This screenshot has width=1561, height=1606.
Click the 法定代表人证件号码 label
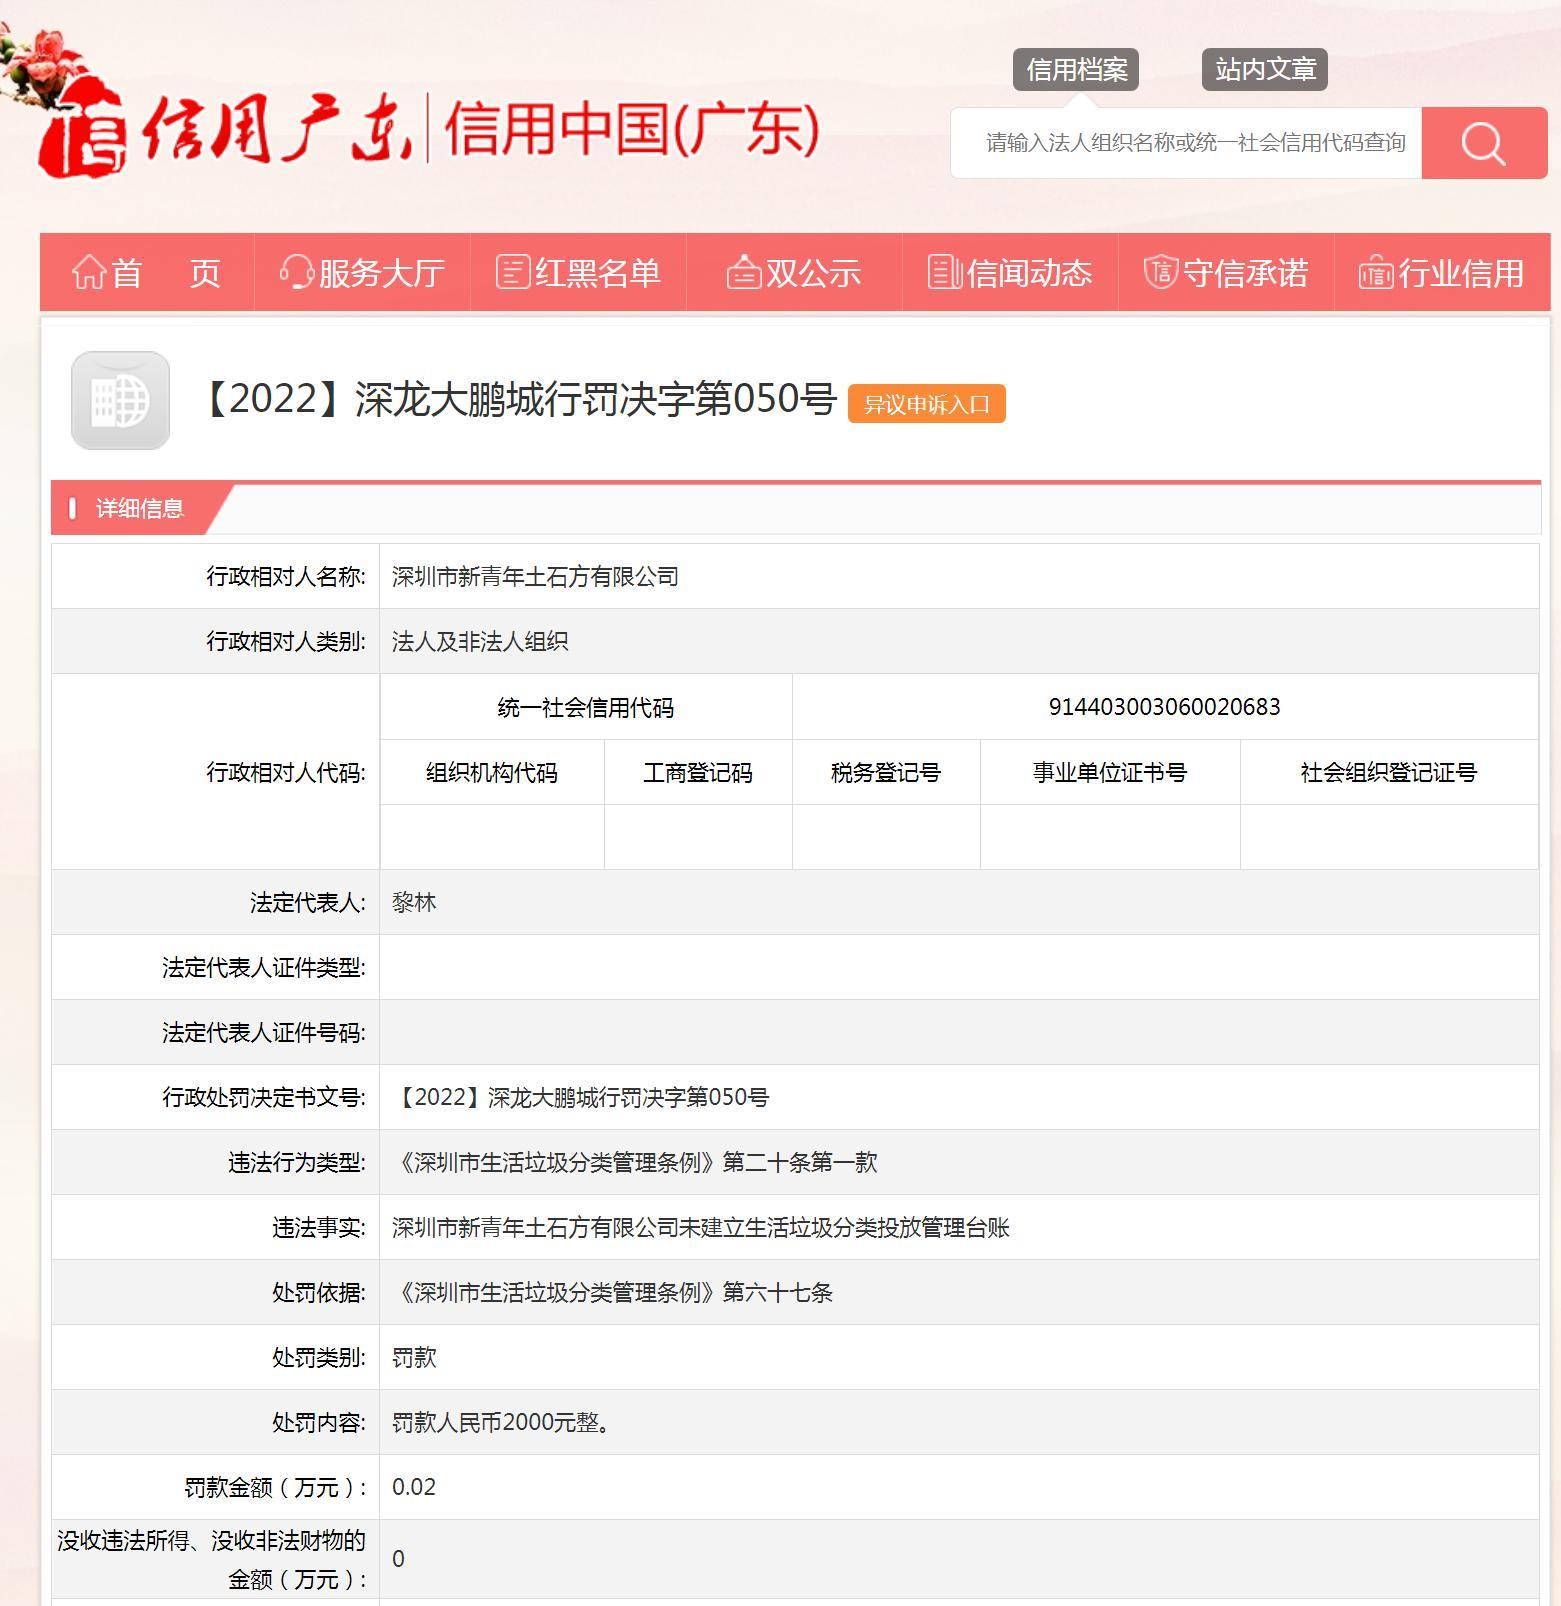[x=264, y=1032]
